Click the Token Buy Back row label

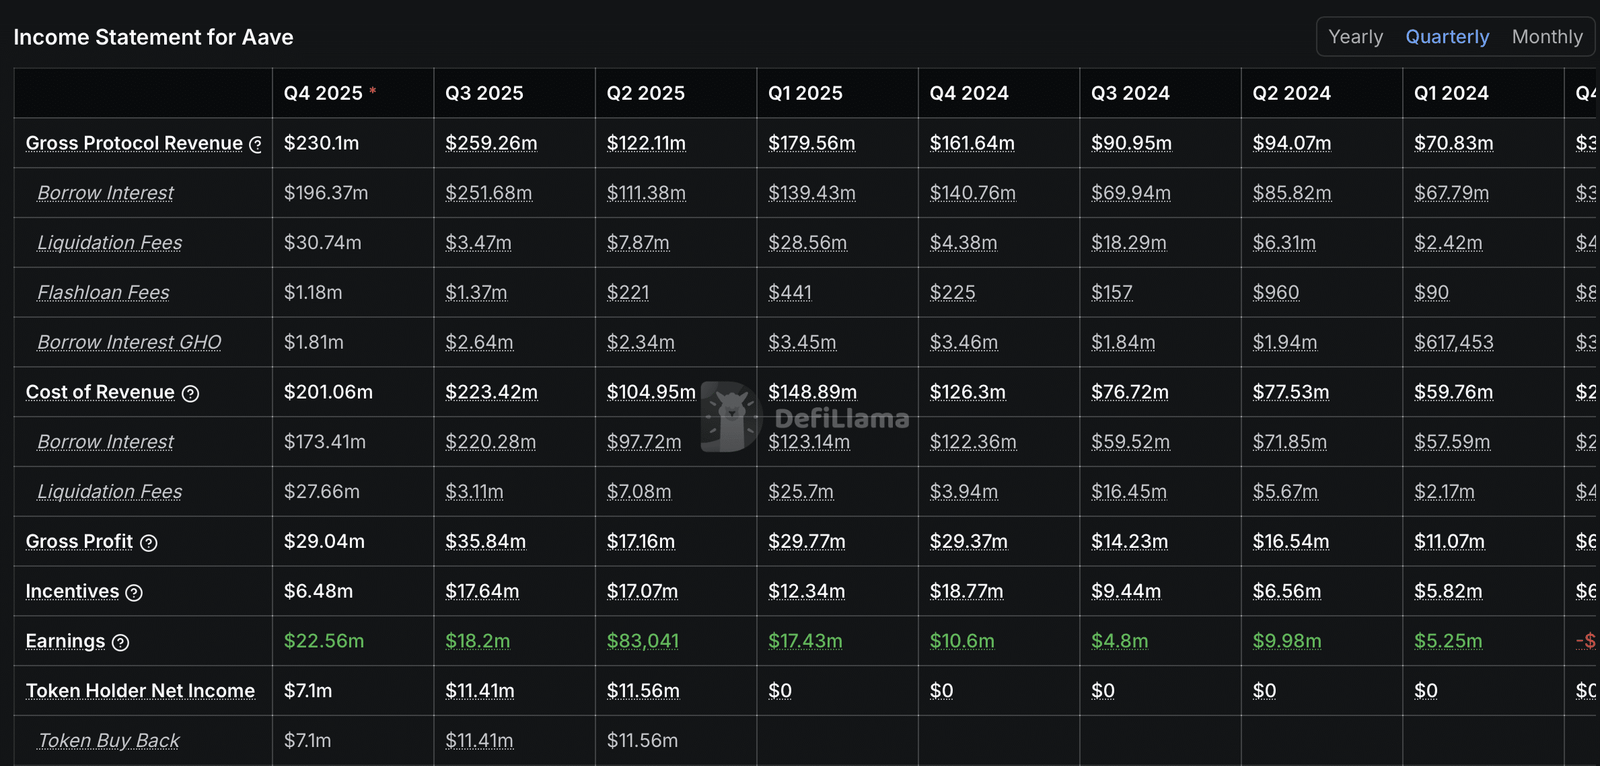(x=108, y=741)
